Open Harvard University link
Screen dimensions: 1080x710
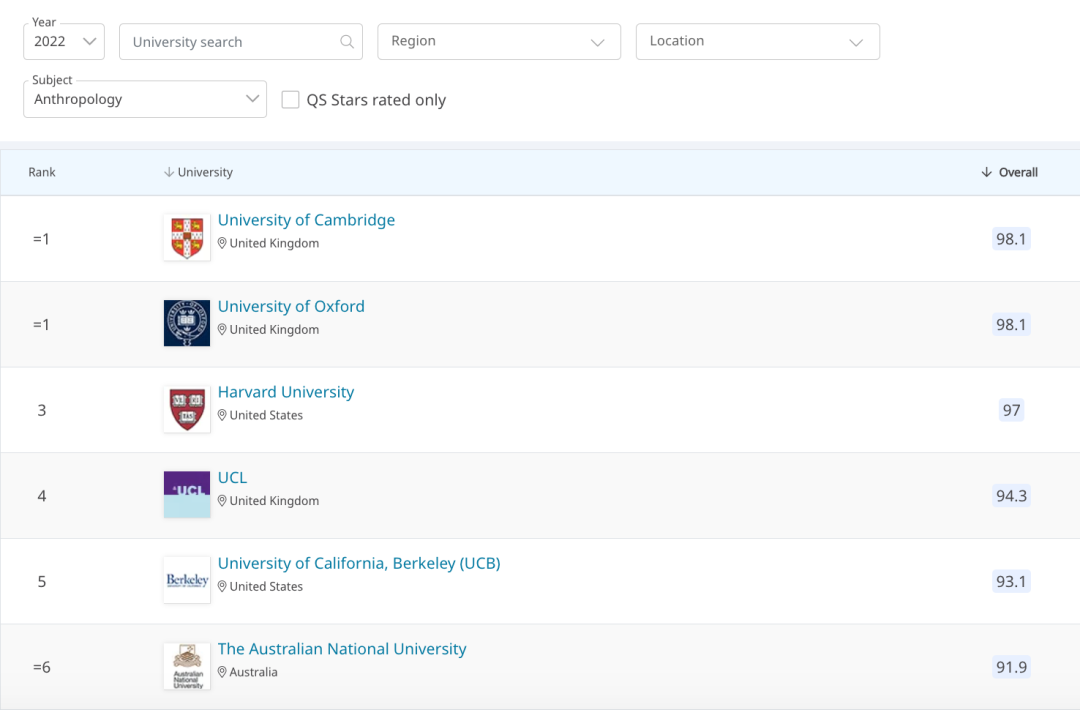286,392
